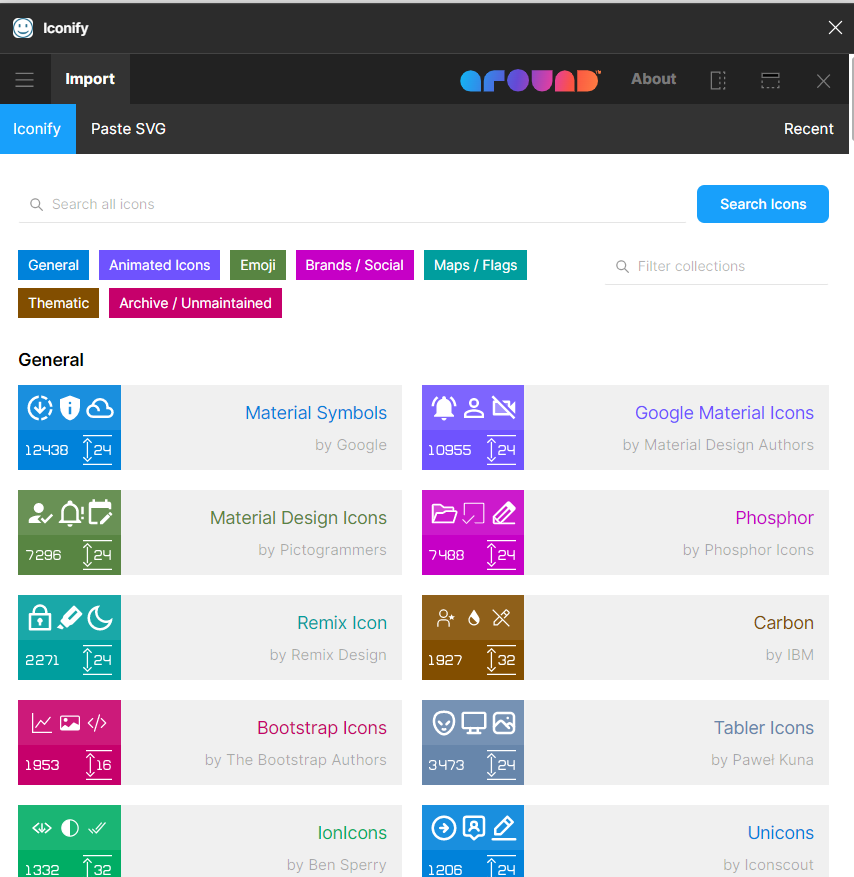Click the code brackets icon in Bootstrap Icons
Screen dimensions: 854x877
tap(97, 723)
